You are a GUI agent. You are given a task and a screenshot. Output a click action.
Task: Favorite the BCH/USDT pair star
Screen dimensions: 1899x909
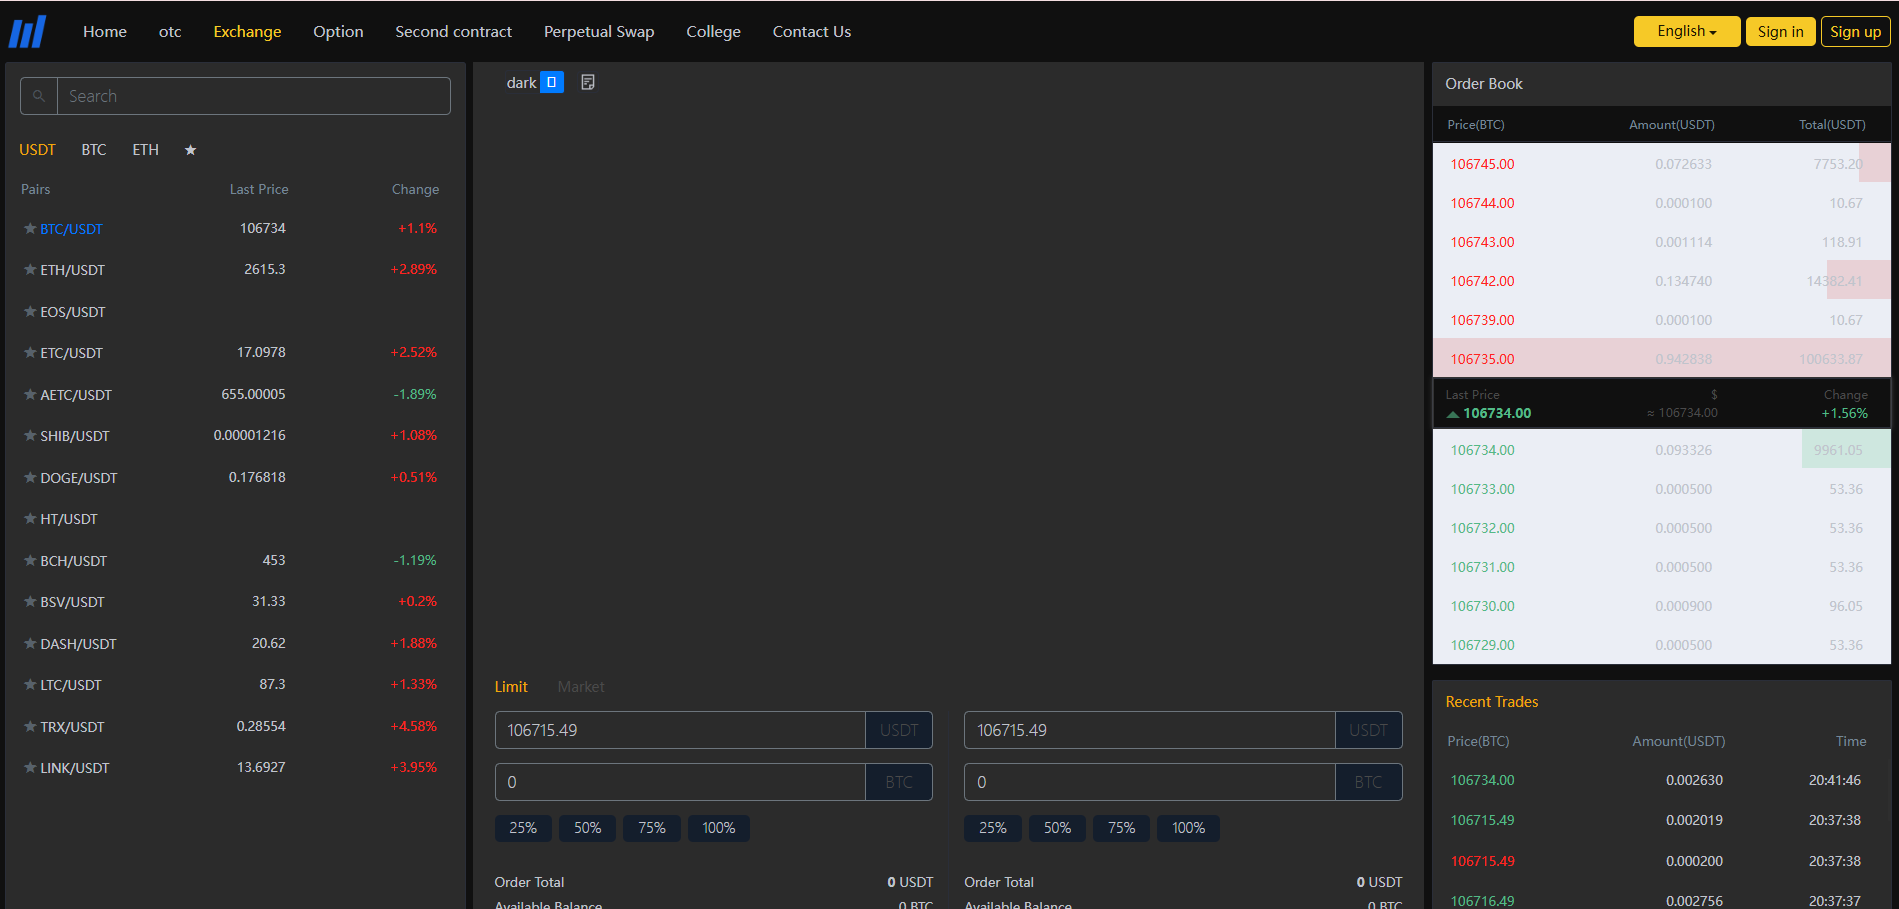(30, 561)
